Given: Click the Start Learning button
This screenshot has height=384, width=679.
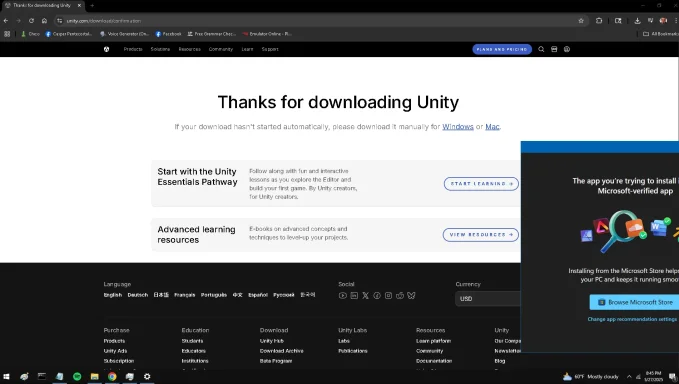Looking at the screenshot, I should 481,184.
